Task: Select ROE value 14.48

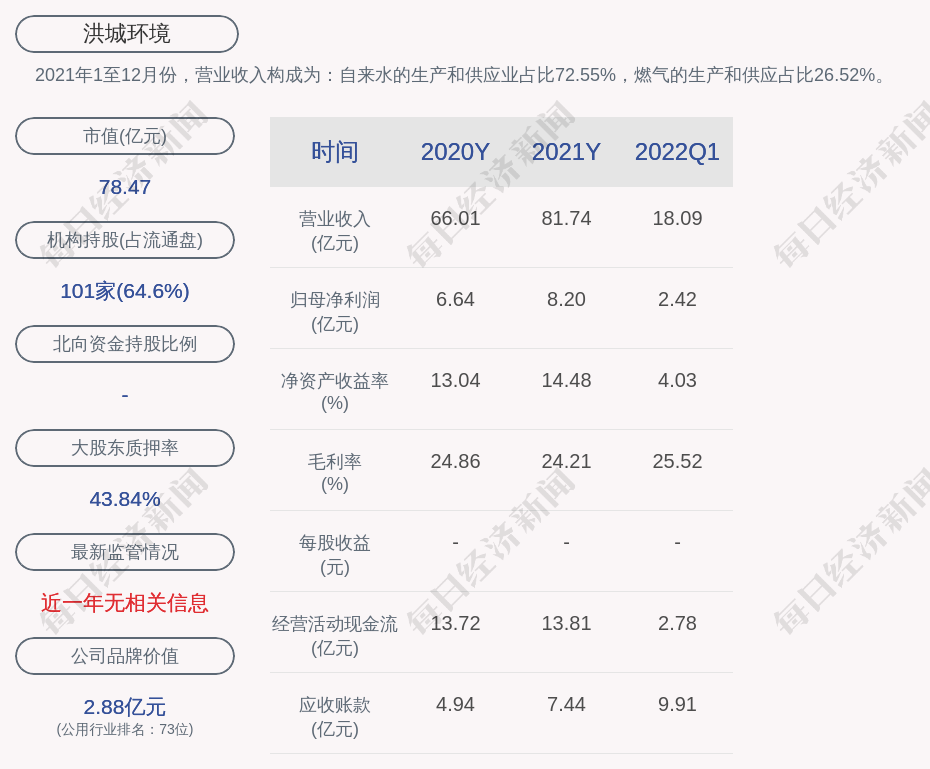Action: 566,380
